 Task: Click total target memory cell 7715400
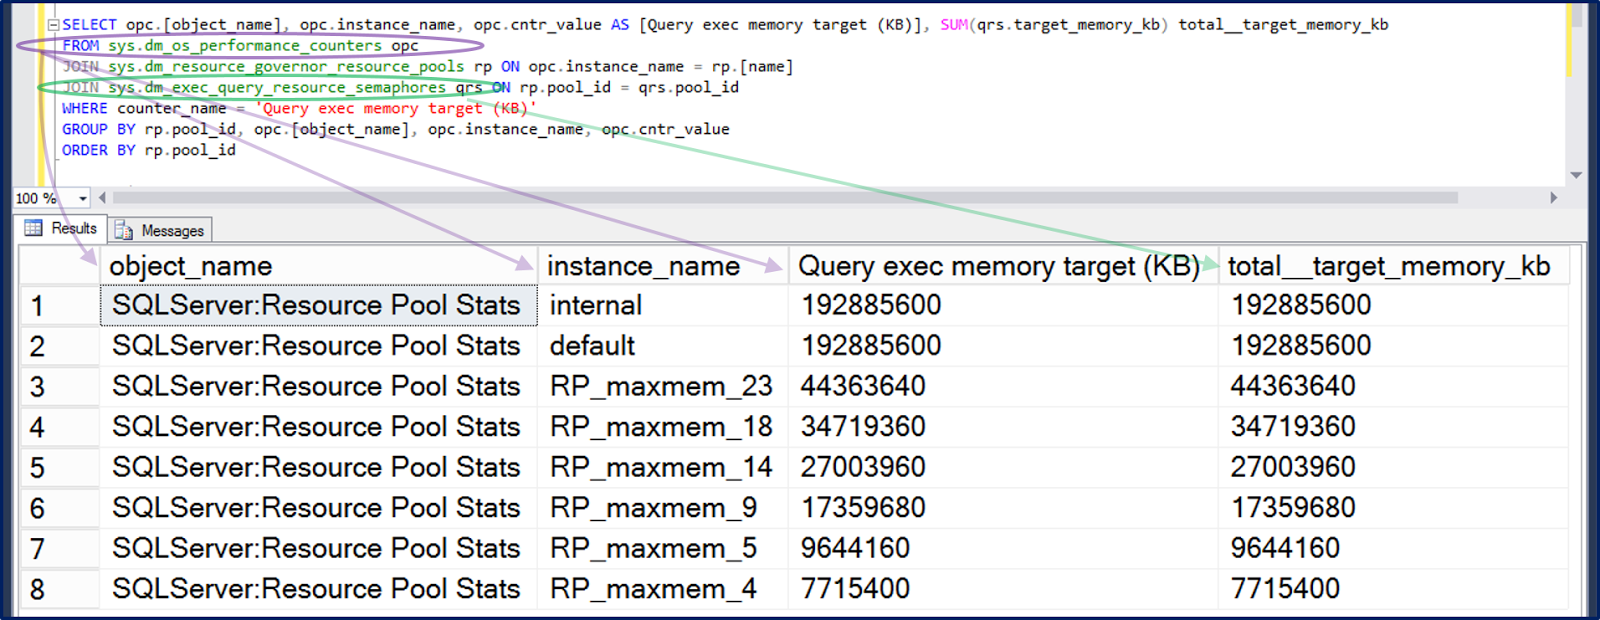tap(1393, 589)
